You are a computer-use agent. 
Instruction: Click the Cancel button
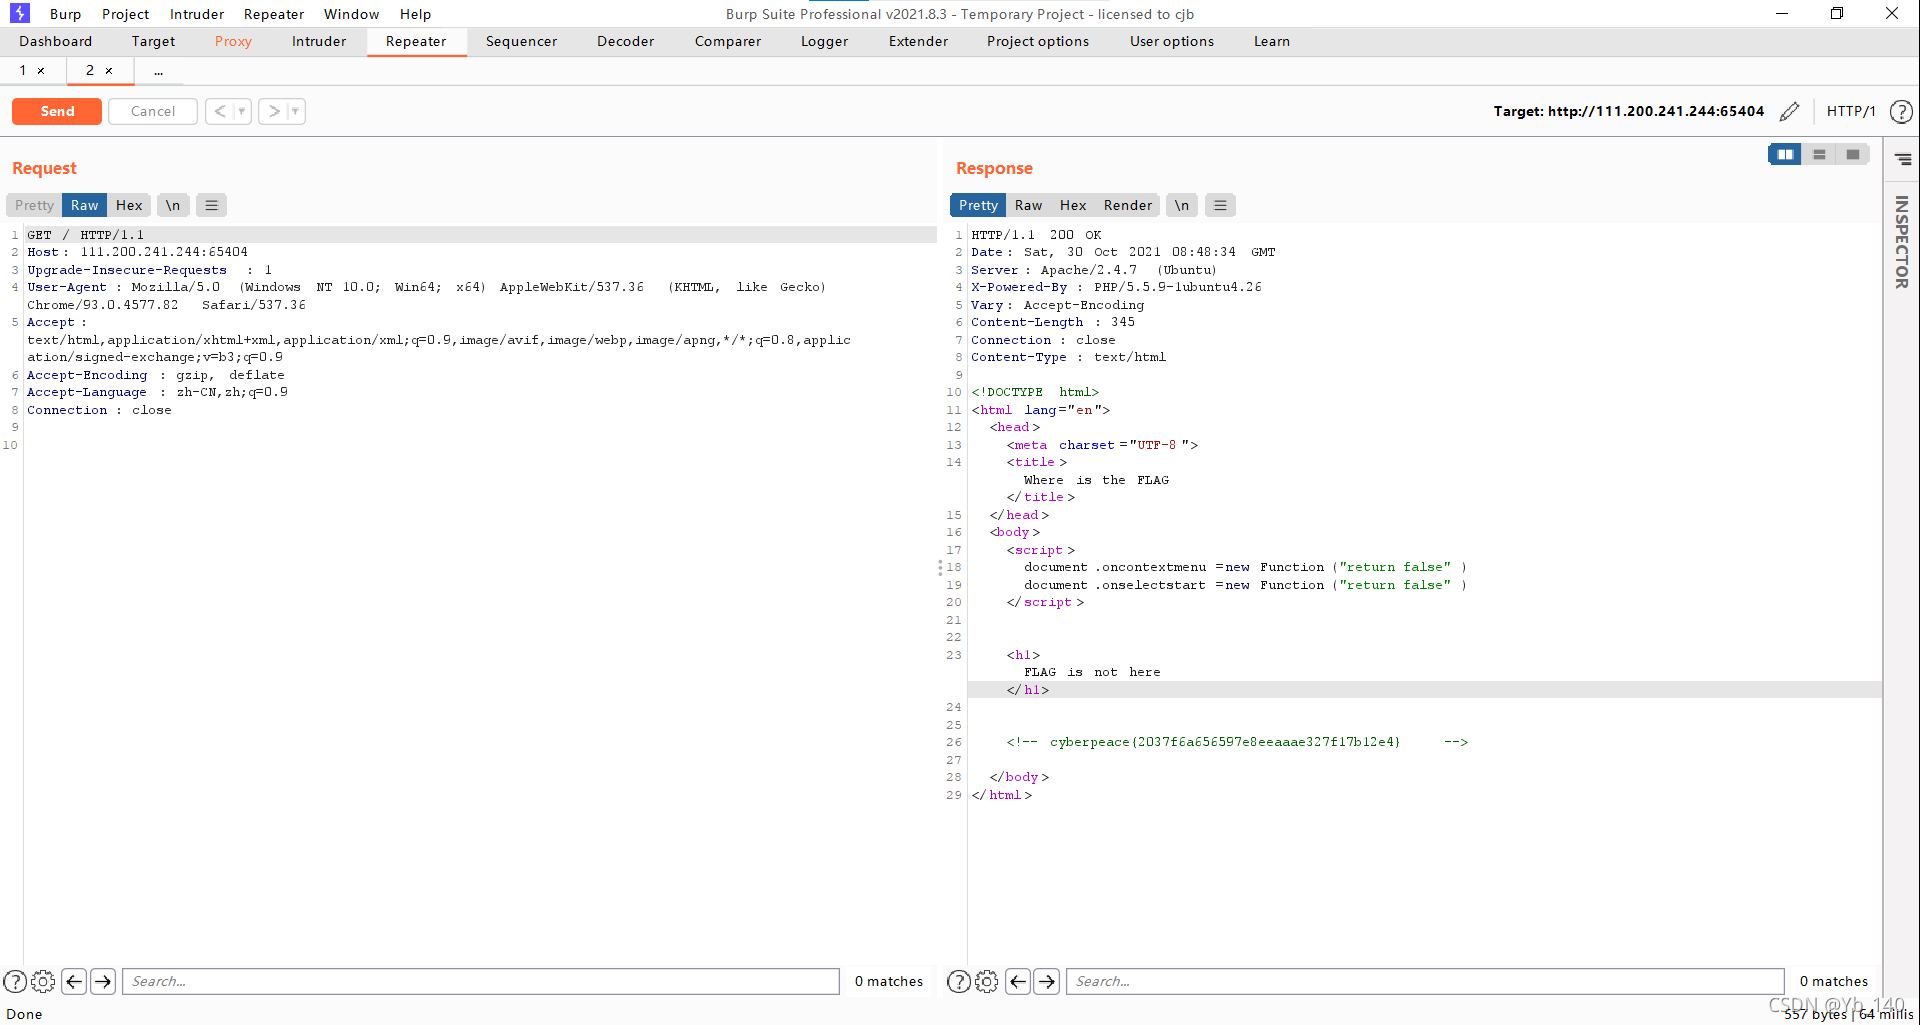153,111
